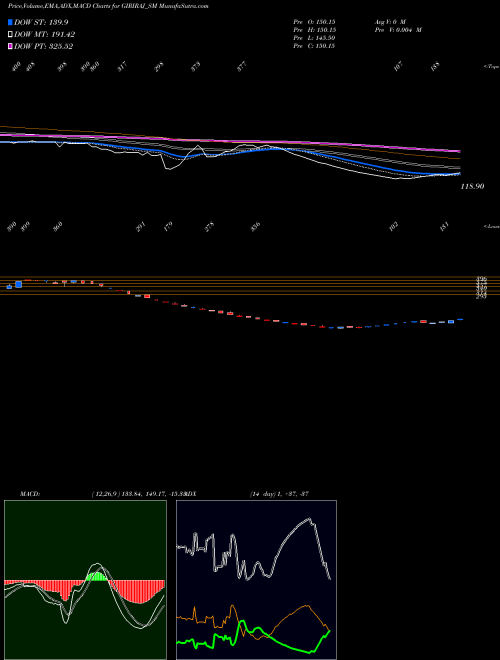The height and width of the screenshot is (660, 500).
Task: Click the 'Tops' label at right edge
Action: [492, 67]
